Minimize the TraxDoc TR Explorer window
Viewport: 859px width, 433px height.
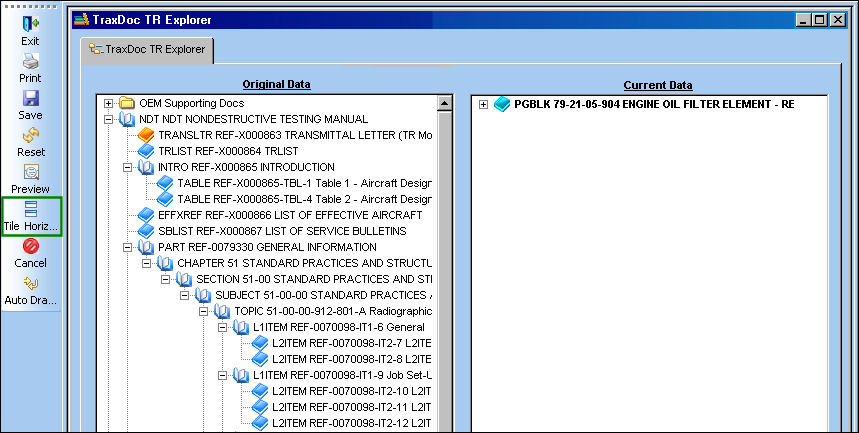pyautogui.click(x=804, y=20)
